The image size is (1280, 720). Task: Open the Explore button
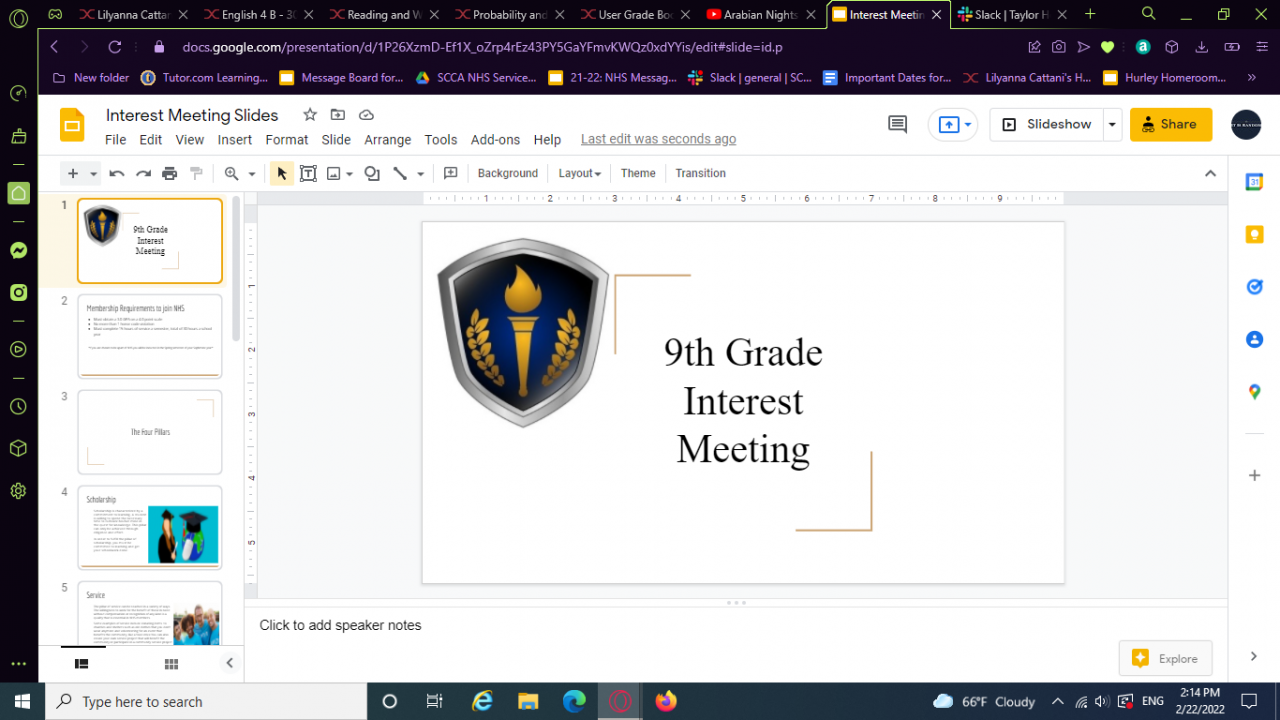click(x=1165, y=658)
